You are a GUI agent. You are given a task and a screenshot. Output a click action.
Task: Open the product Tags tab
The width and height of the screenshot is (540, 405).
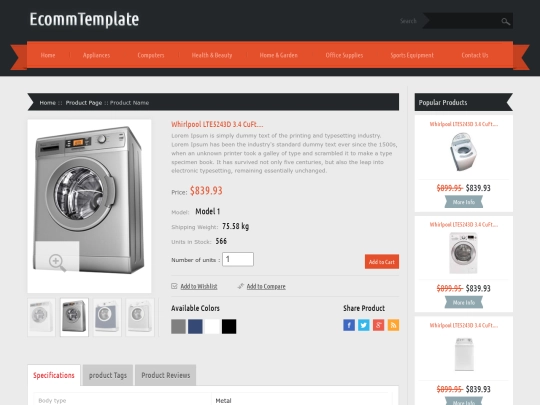108,375
